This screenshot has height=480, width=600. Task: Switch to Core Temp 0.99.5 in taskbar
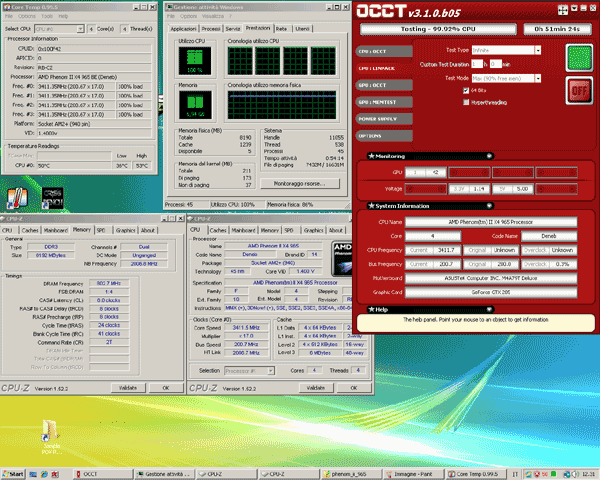[x=476, y=474]
